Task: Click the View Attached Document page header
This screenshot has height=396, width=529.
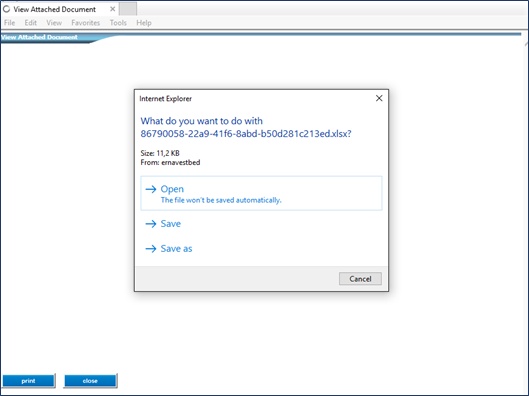Action: (x=39, y=37)
